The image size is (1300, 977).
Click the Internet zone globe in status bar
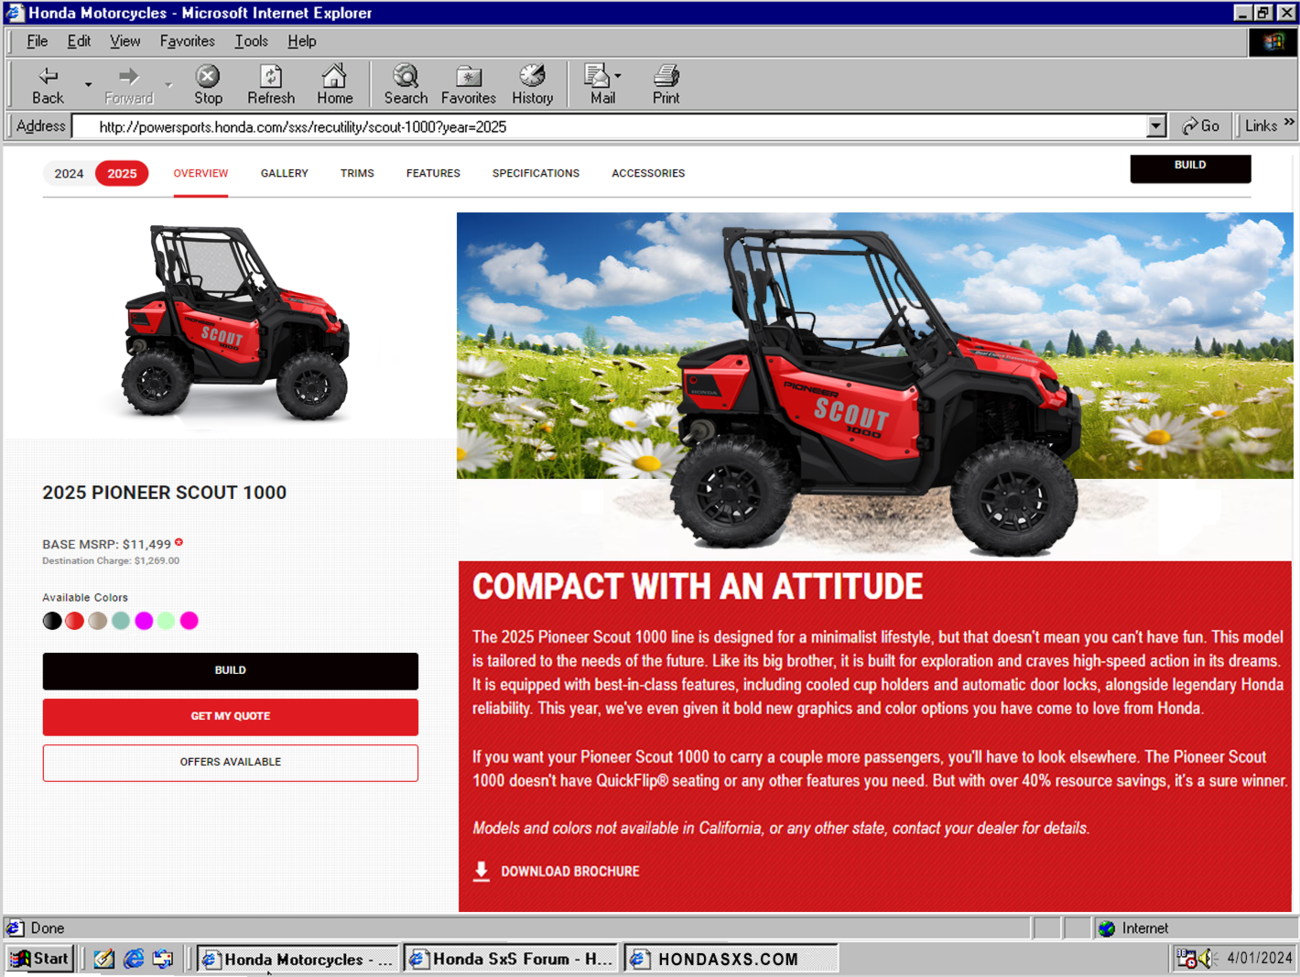click(1107, 928)
